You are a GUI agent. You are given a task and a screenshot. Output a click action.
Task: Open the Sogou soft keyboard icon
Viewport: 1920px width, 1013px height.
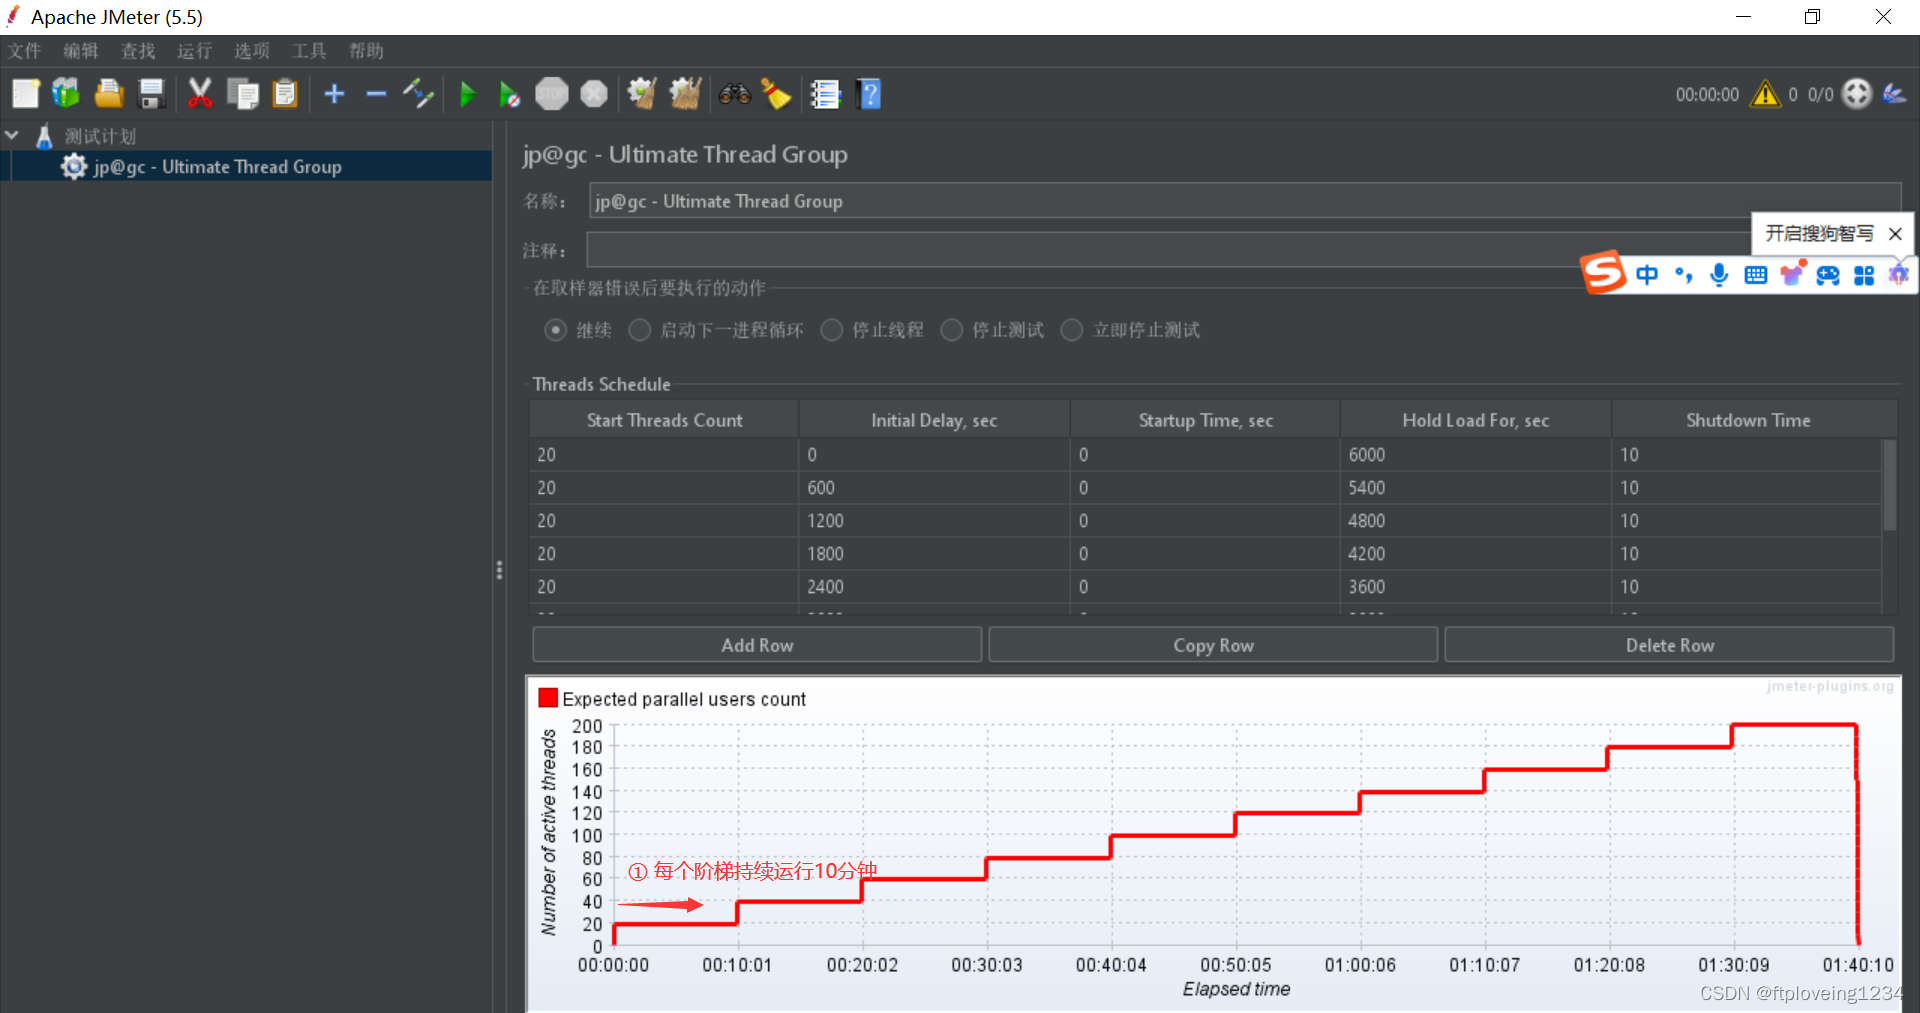[x=1755, y=275]
